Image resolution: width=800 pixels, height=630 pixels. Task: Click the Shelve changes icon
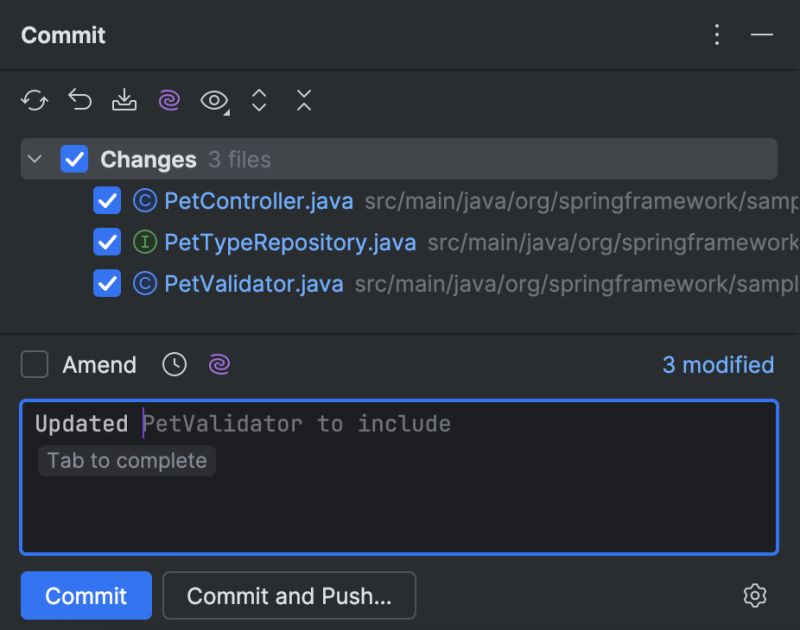(124, 100)
